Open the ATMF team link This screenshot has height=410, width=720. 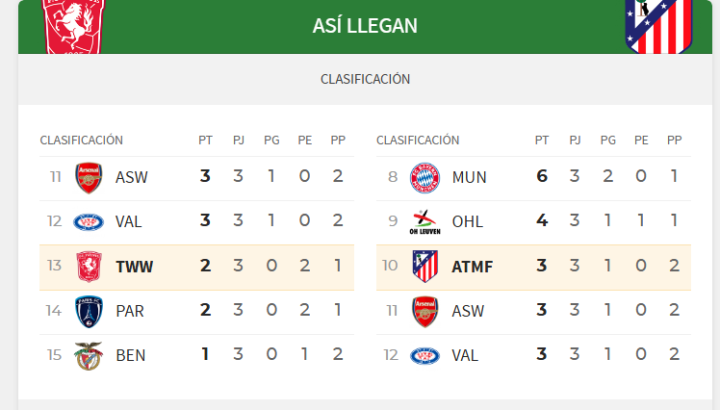pyautogui.click(x=473, y=267)
